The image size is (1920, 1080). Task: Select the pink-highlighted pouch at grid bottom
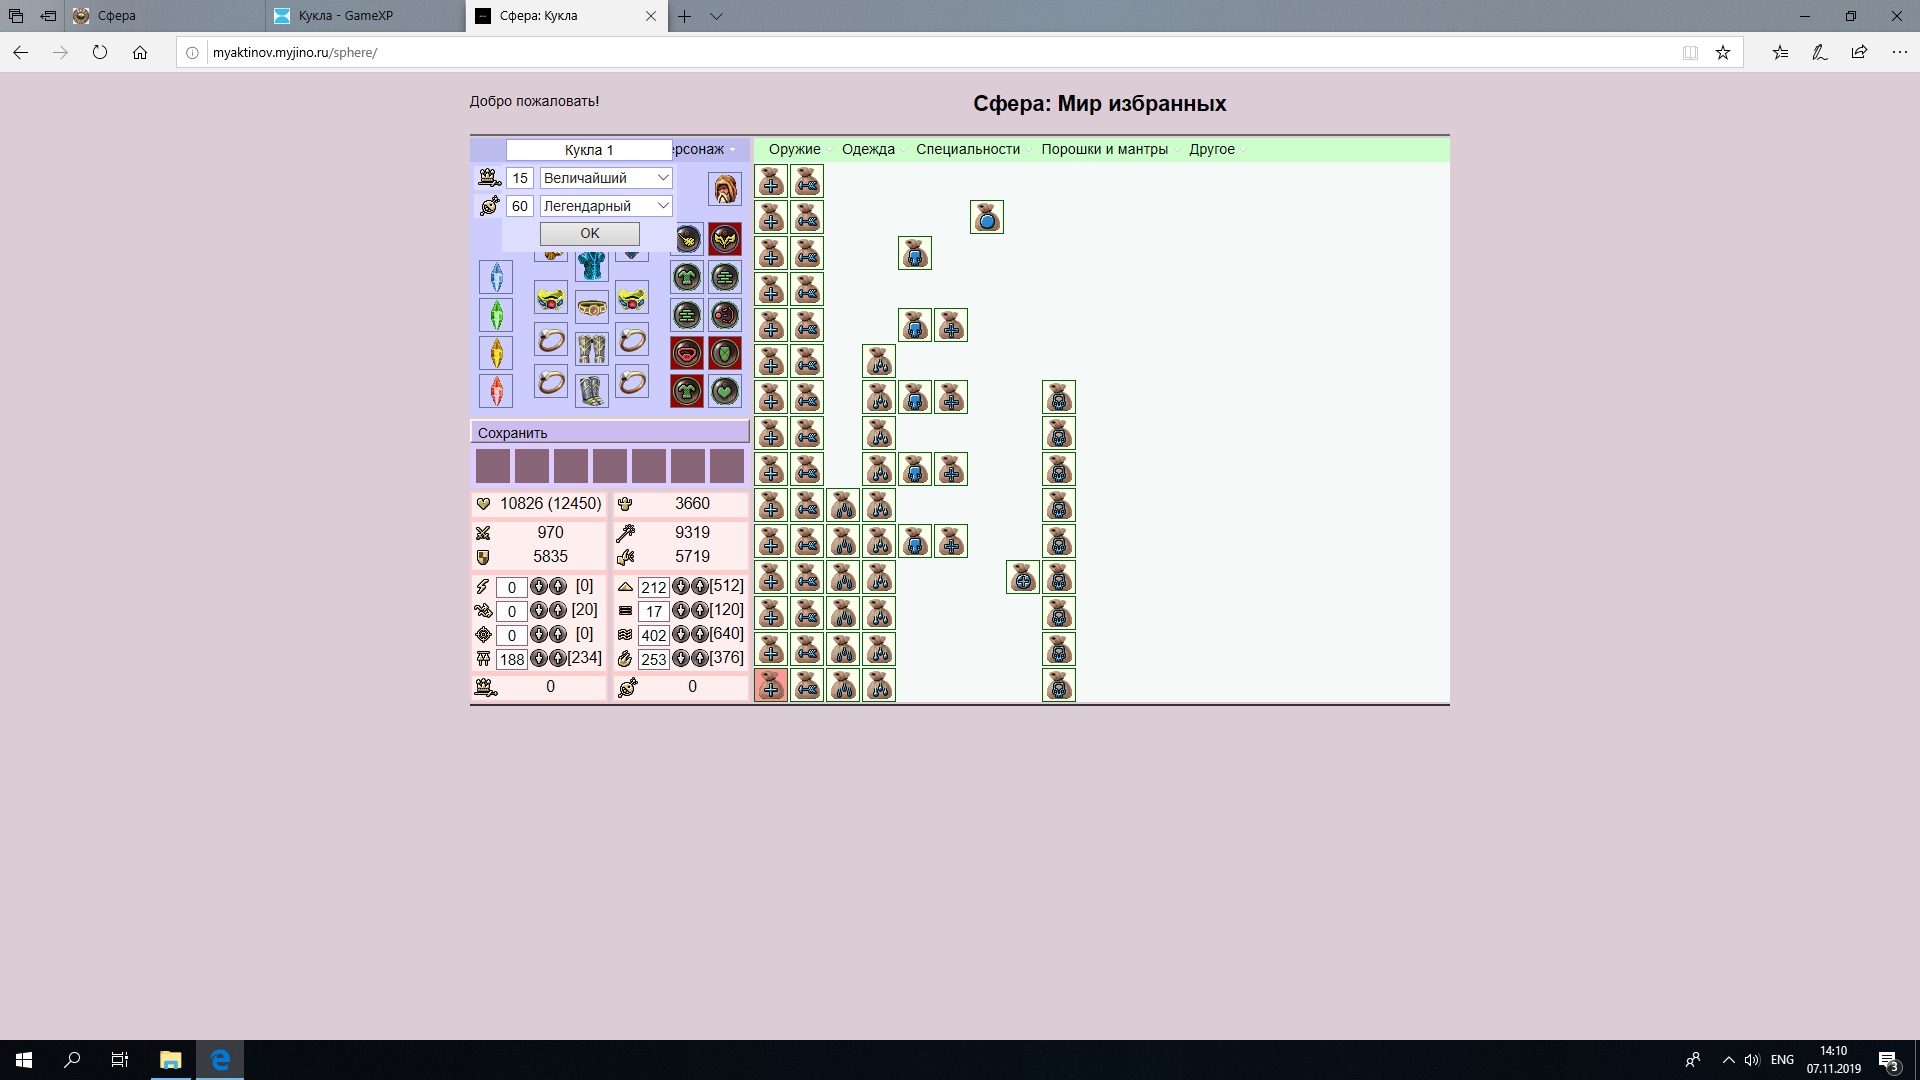click(771, 685)
